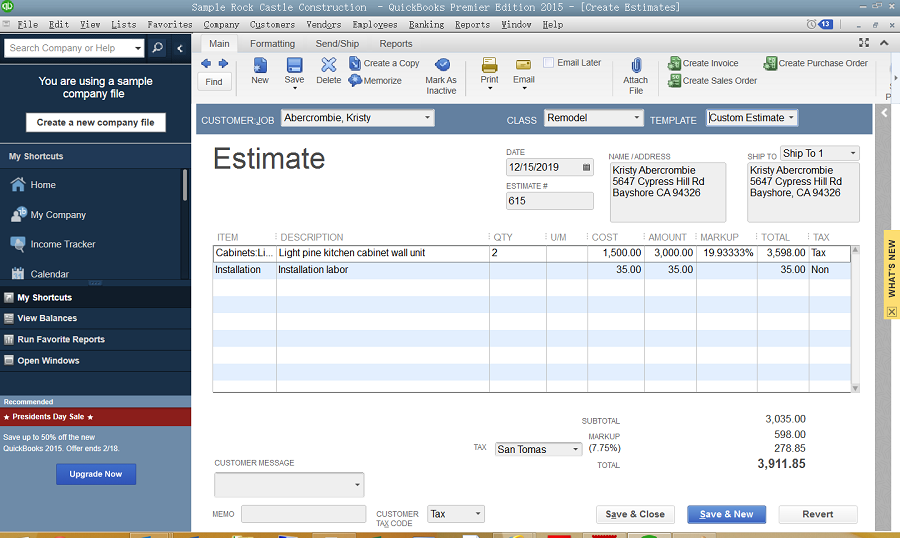Click Create a Copy icon
The height and width of the screenshot is (538, 900).
(355, 63)
